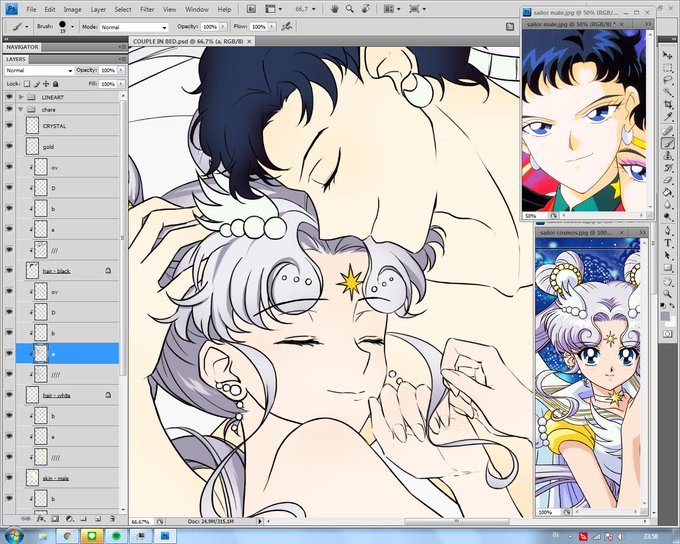680x544 pixels.
Task: Toggle visibility of hair - white layer
Action: [x=9, y=395]
